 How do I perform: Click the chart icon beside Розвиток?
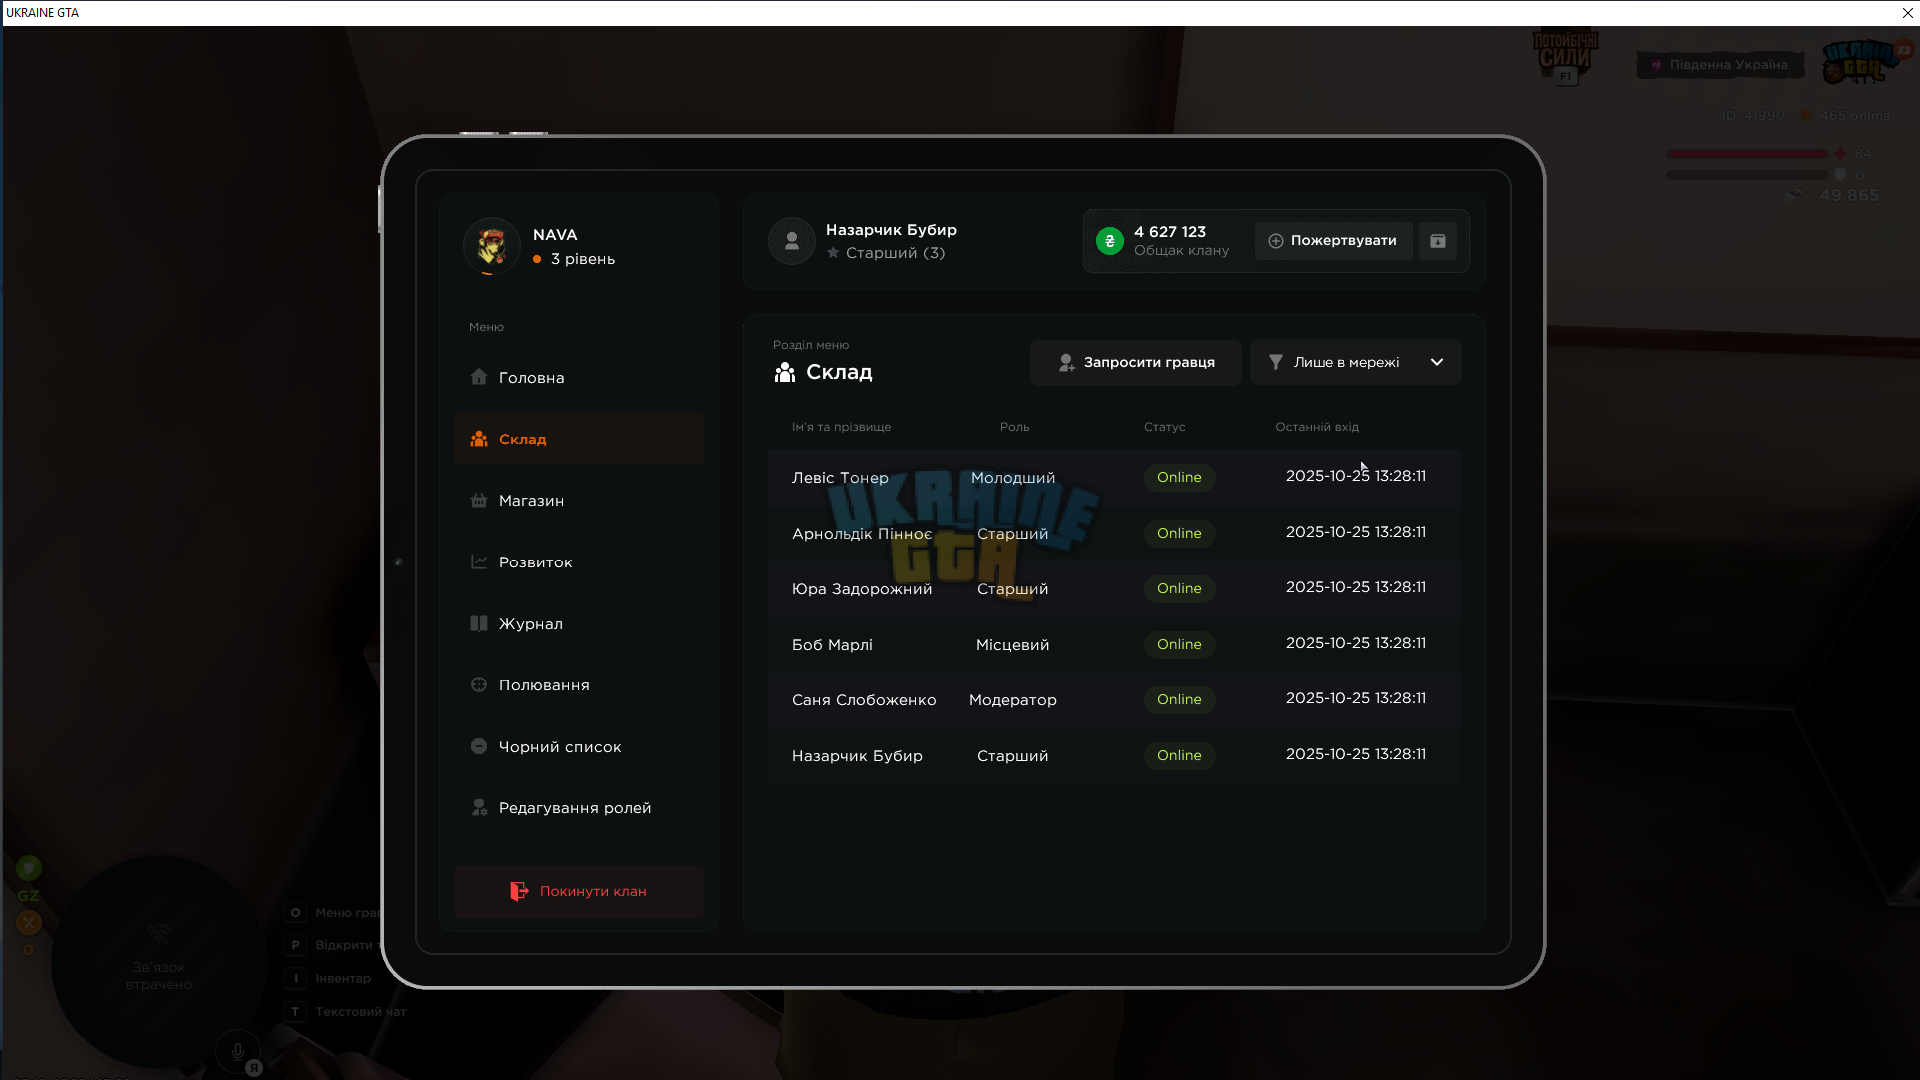click(x=479, y=562)
